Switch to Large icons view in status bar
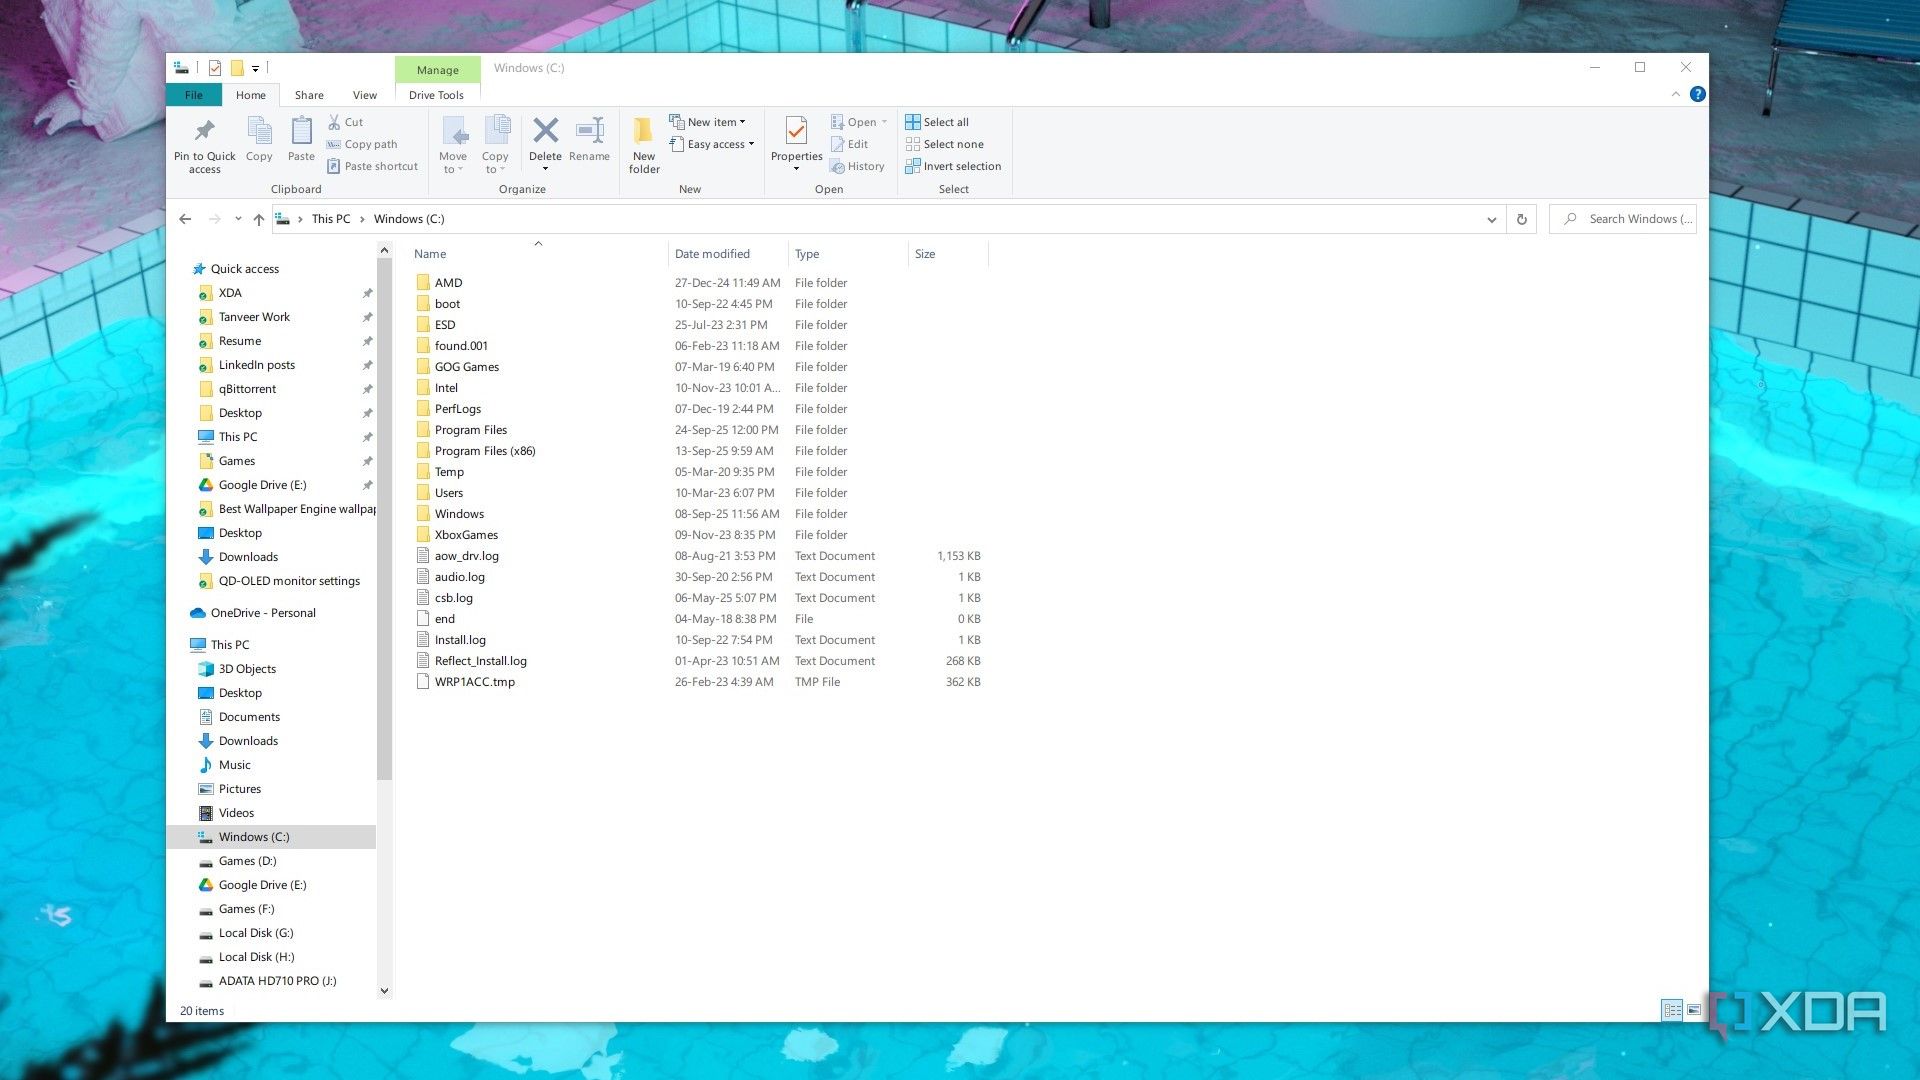1920x1080 pixels. (1694, 1010)
